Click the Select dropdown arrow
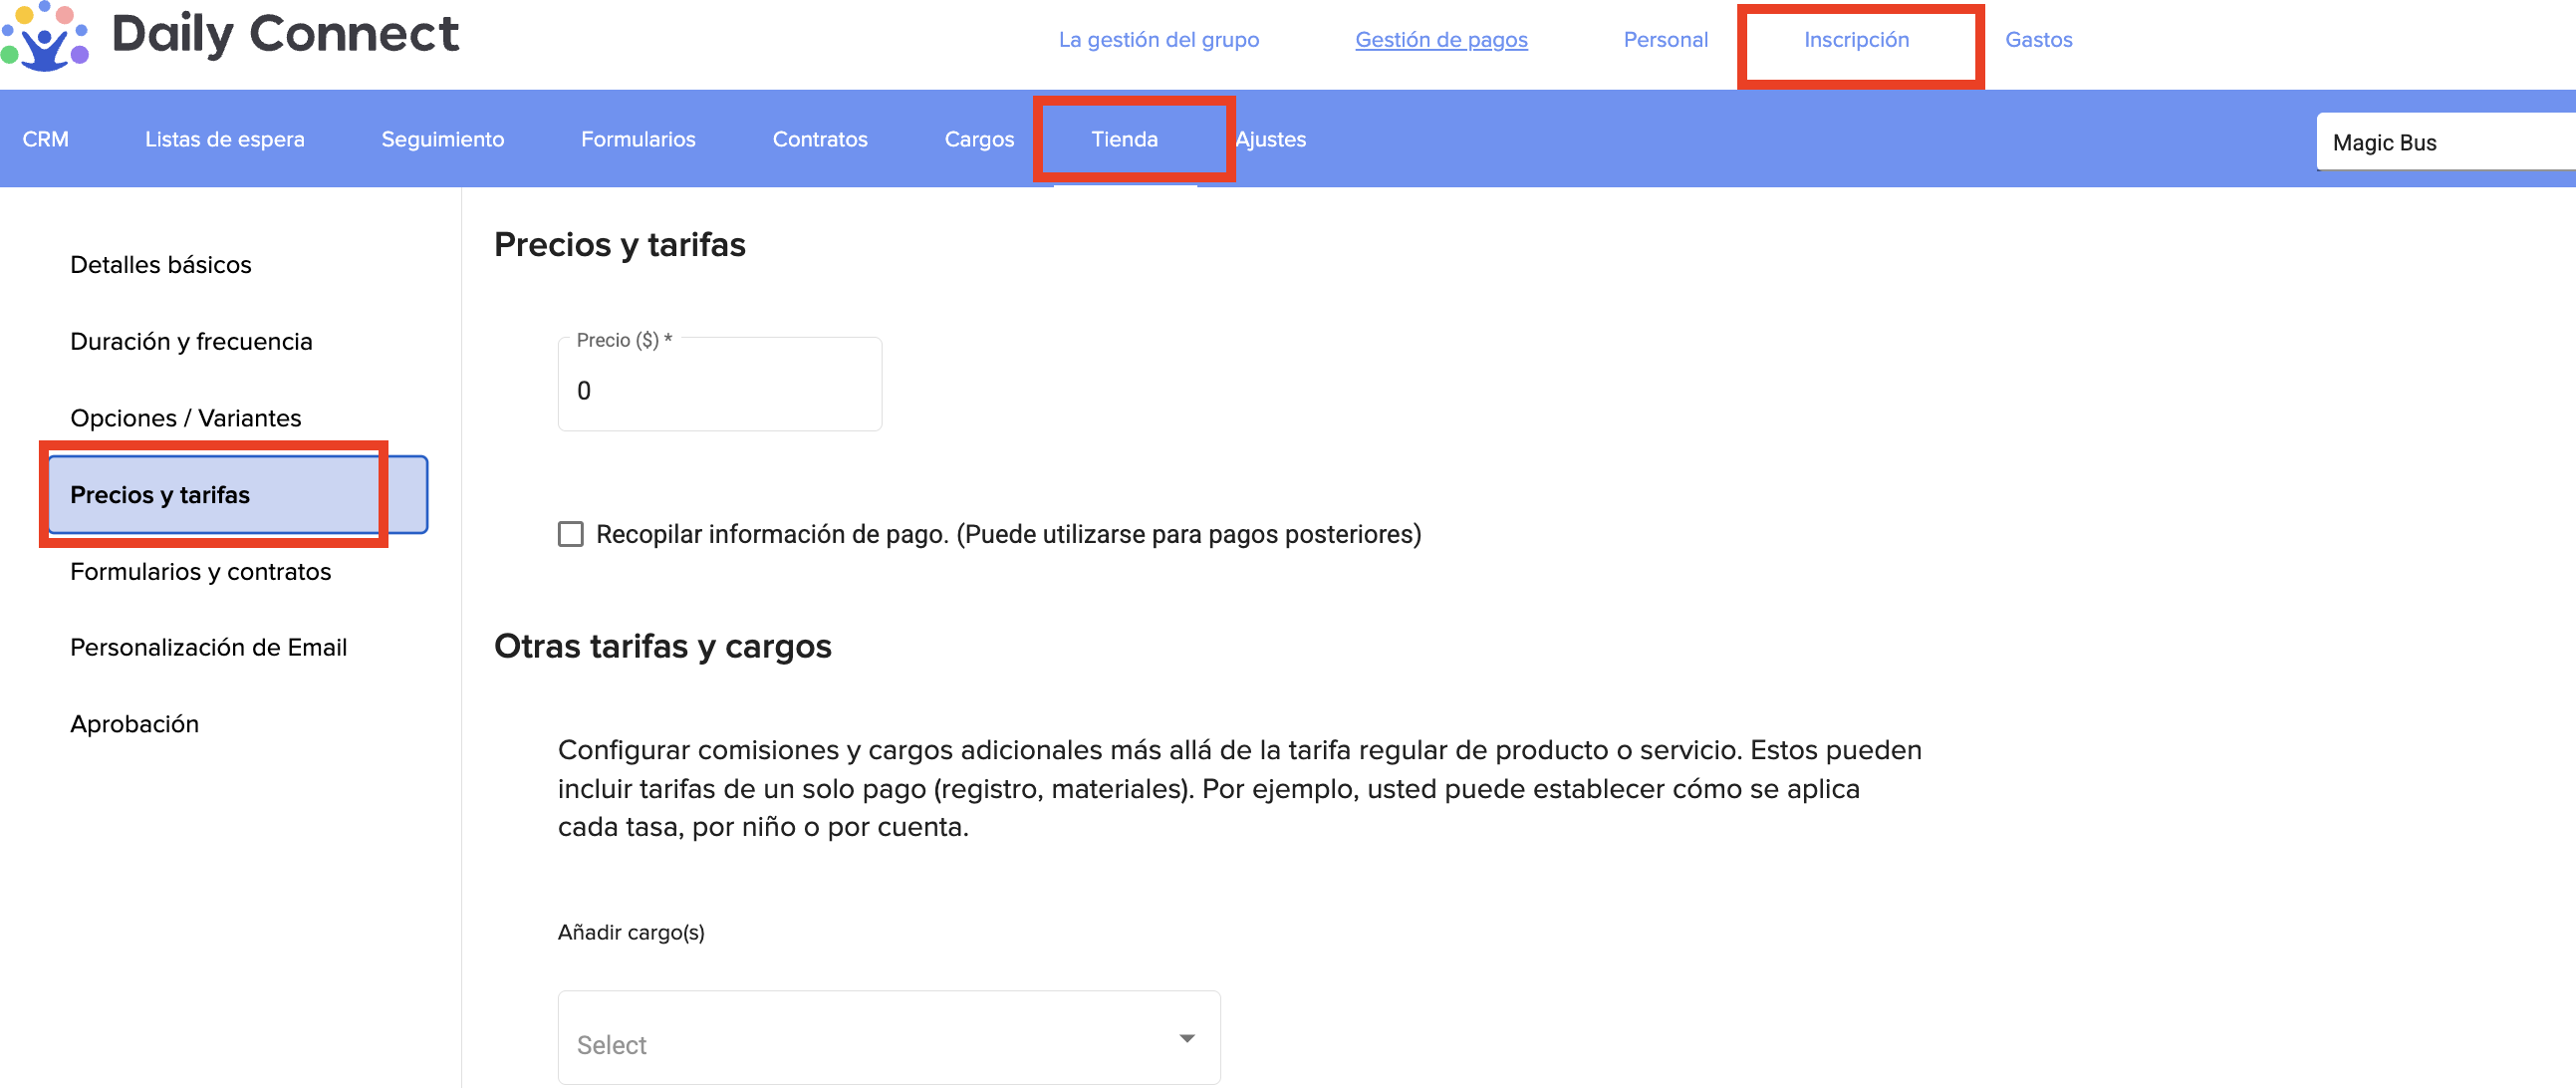Image resolution: width=2576 pixels, height=1088 pixels. click(1186, 1039)
